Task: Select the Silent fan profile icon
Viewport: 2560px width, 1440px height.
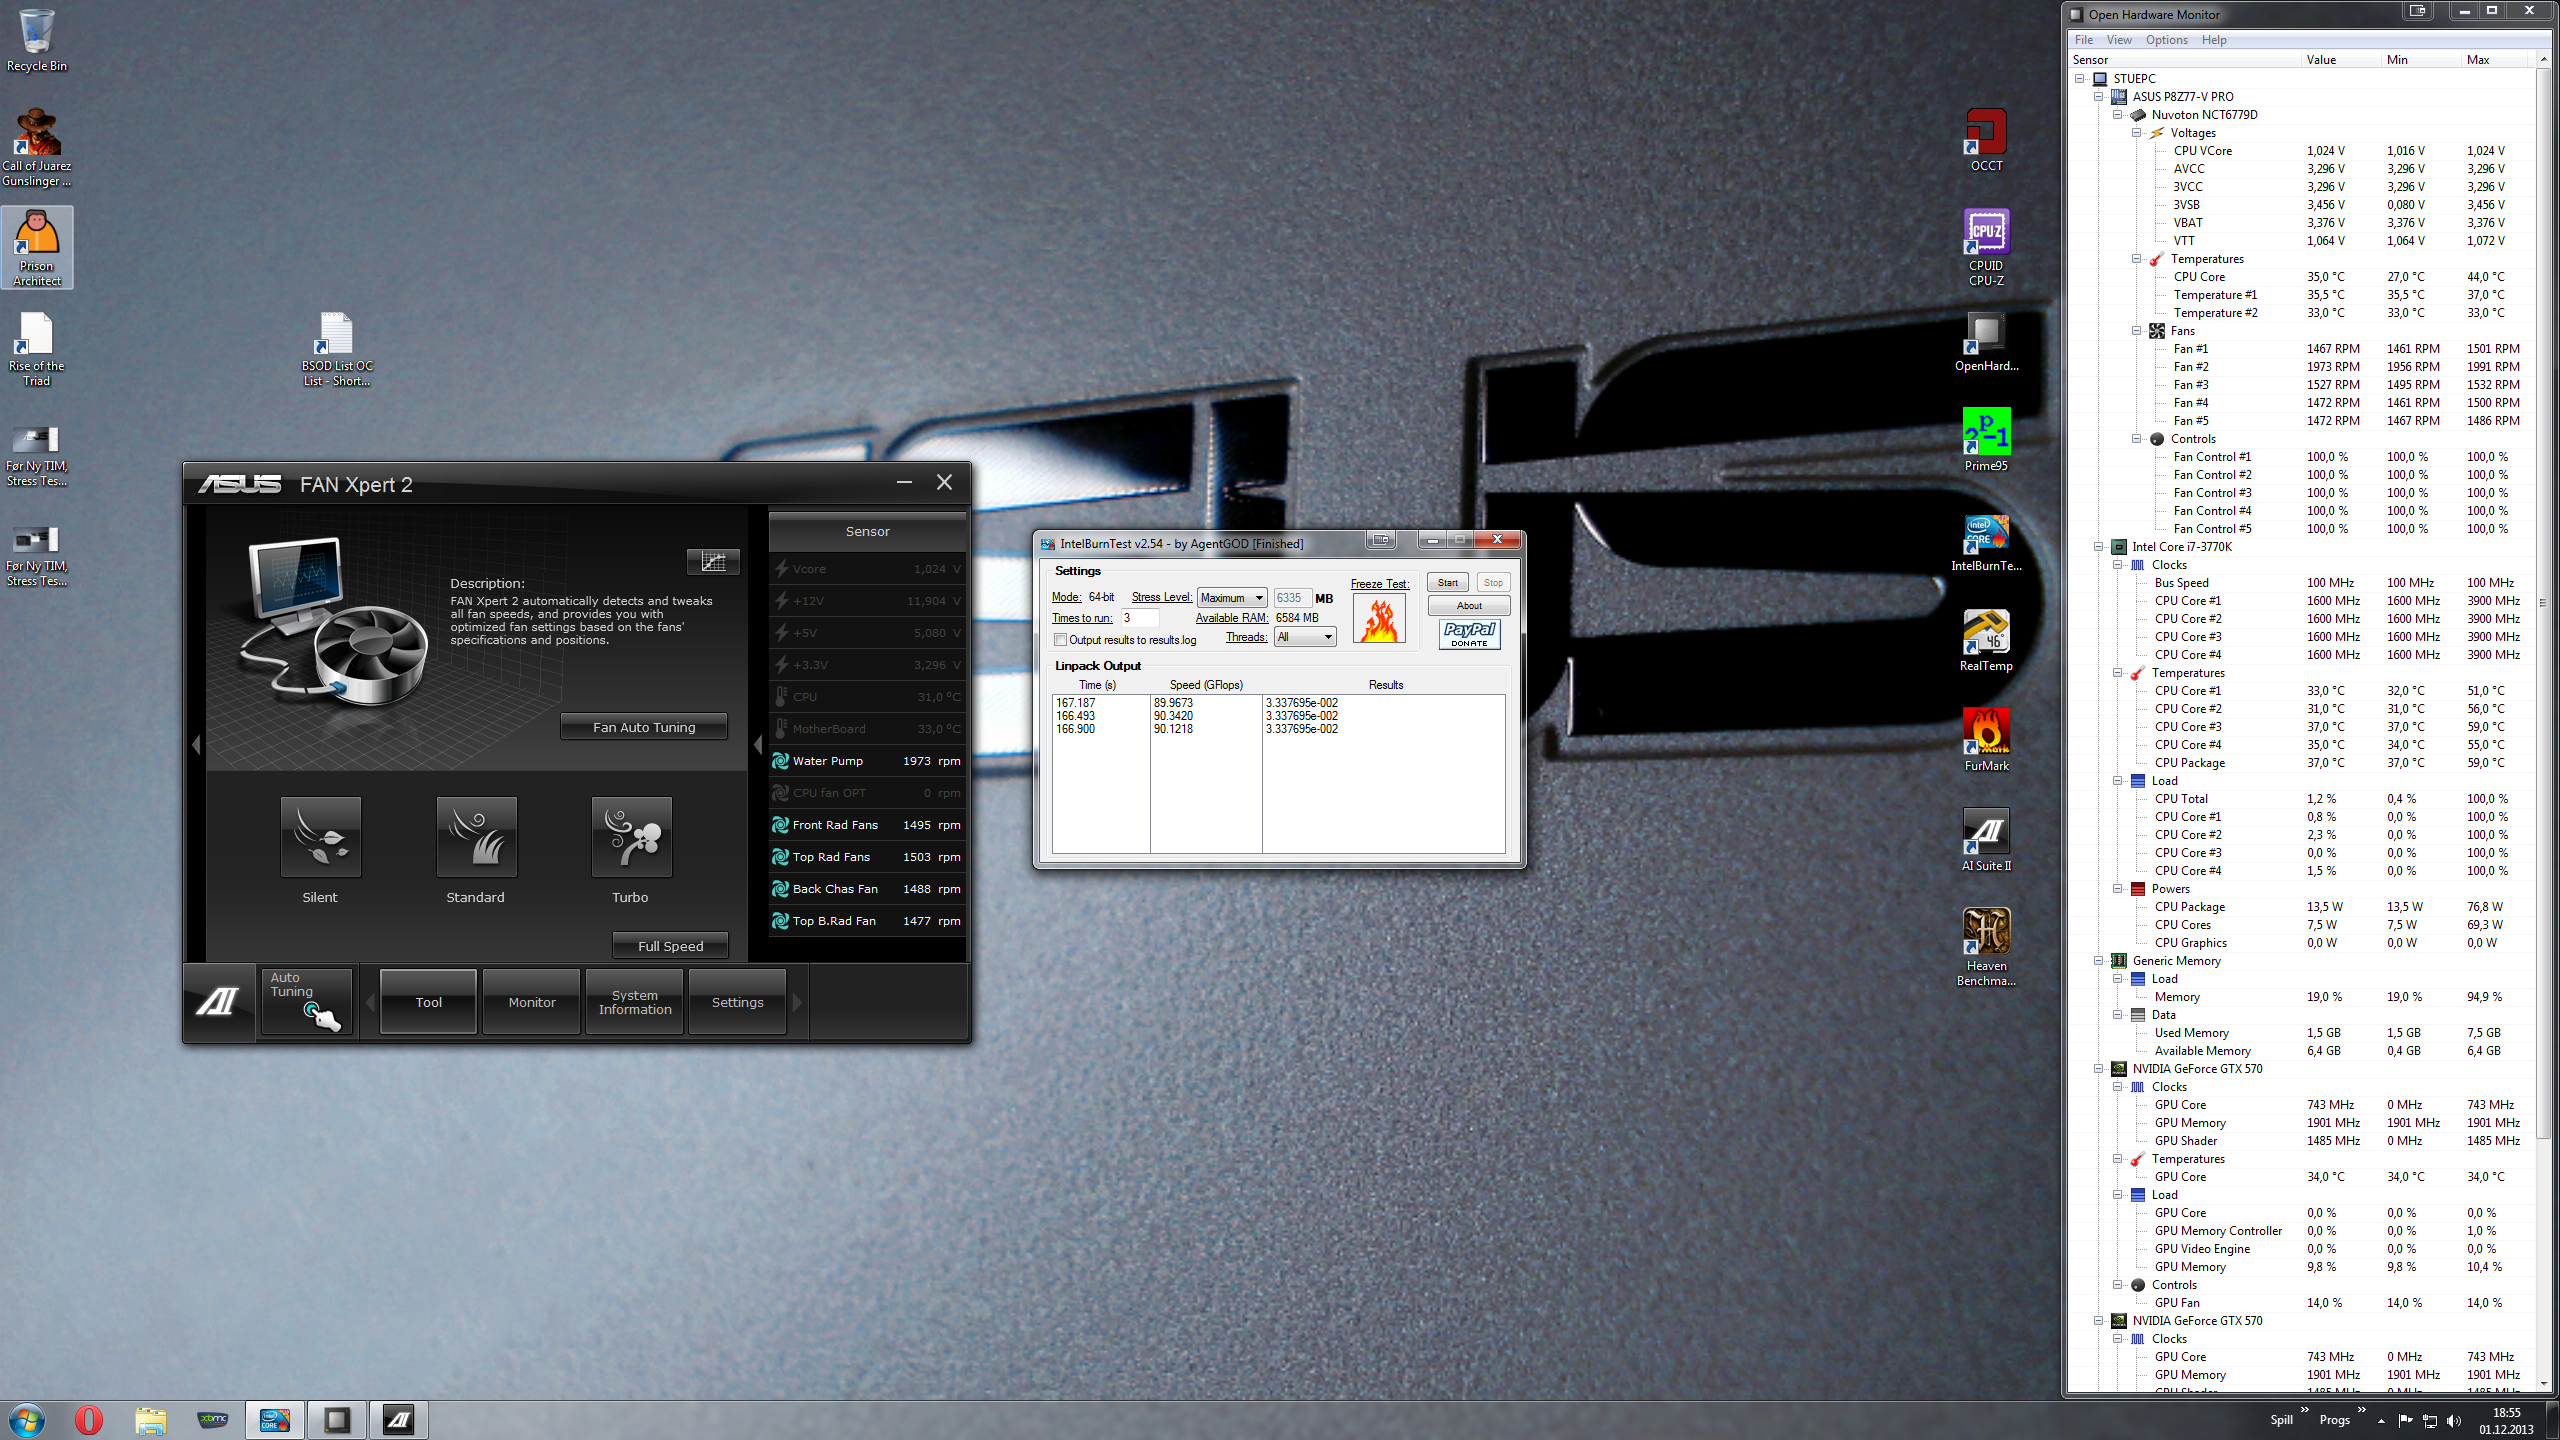Action: pyautogui.click(x=320, y=837)
